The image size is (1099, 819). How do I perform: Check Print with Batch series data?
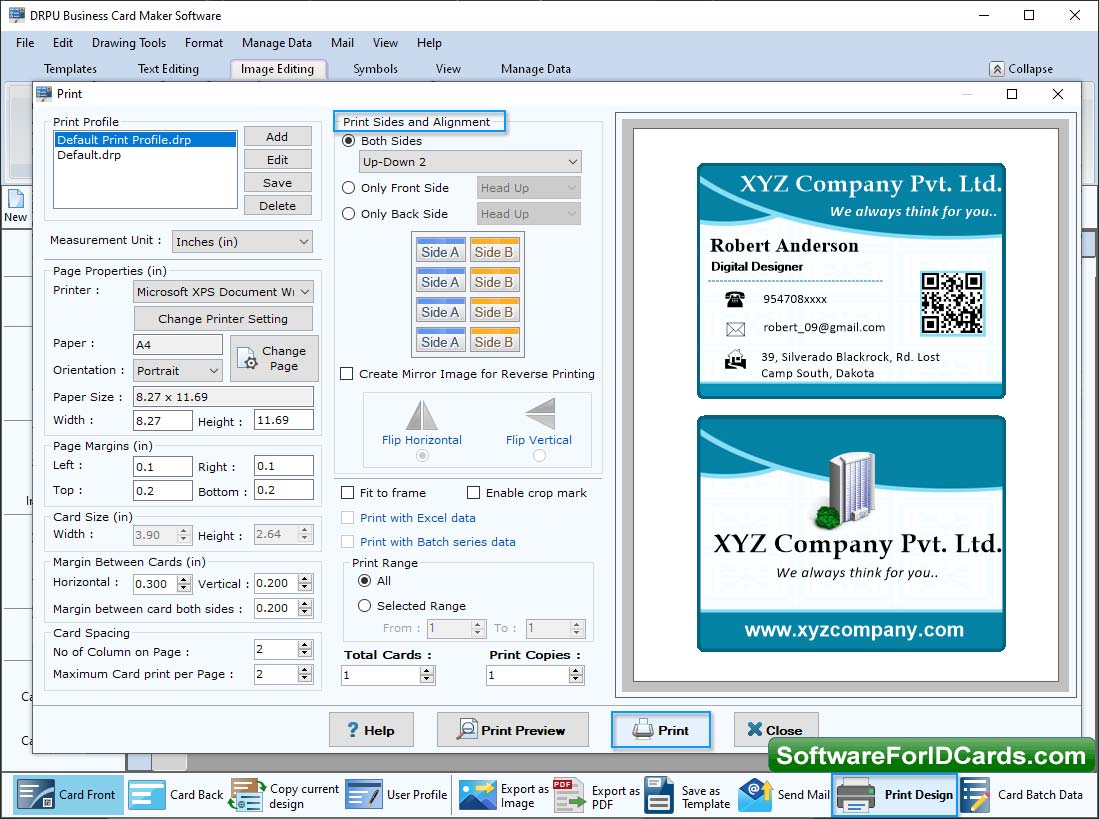pyautogui.click(x=347, y=542)
